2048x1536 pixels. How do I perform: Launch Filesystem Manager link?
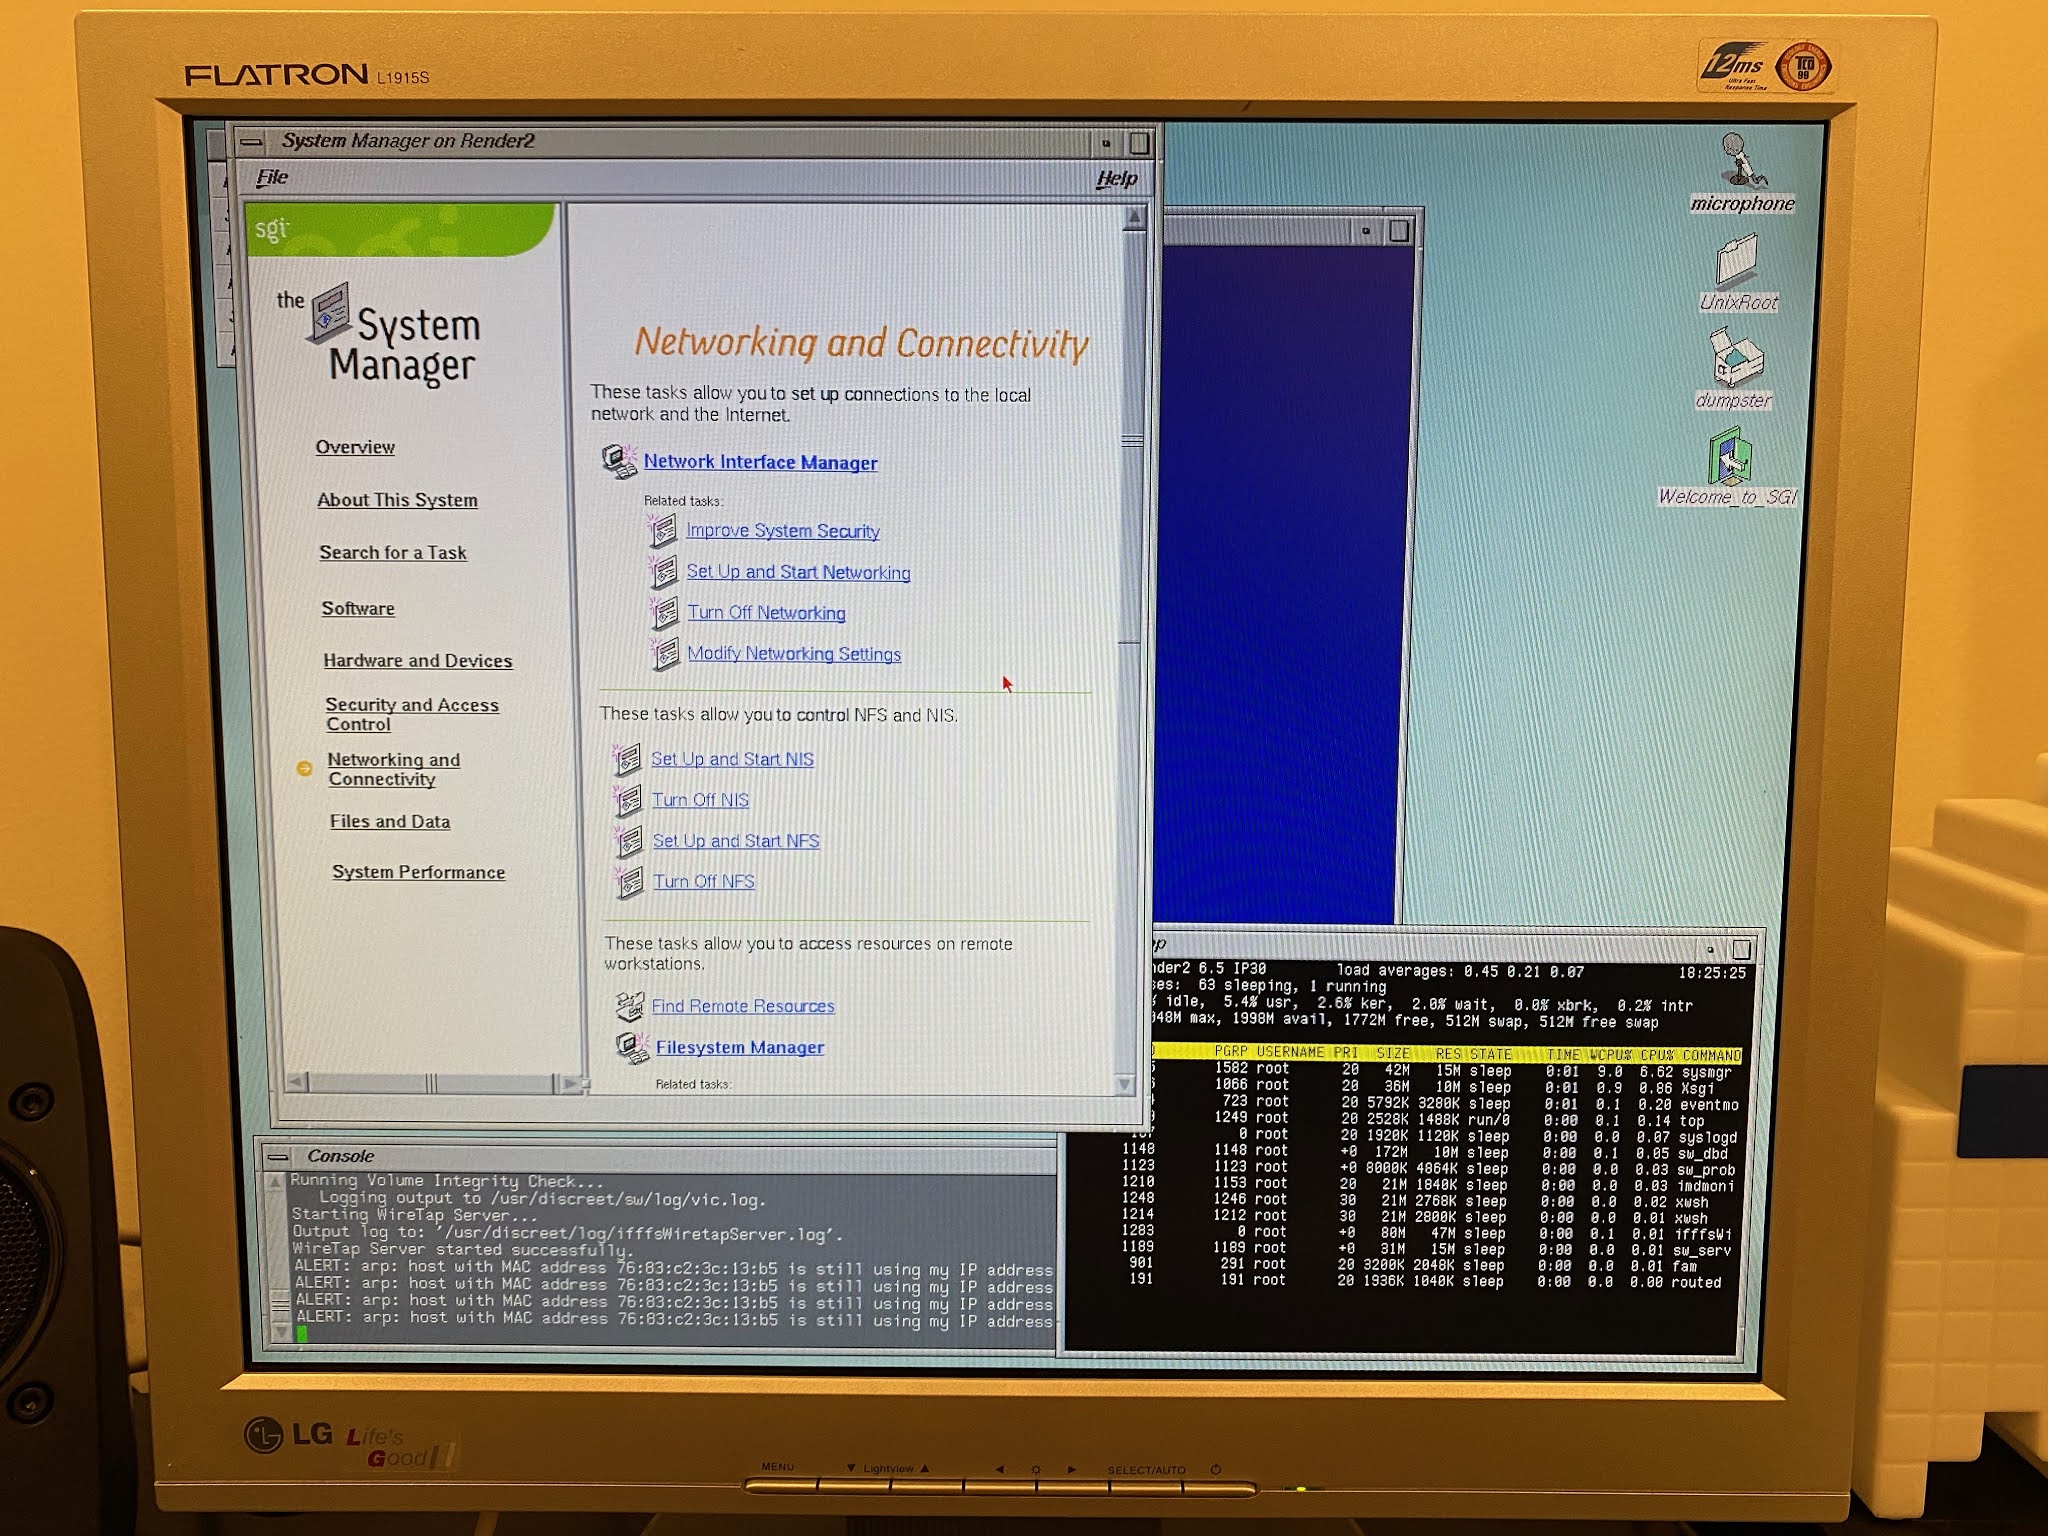[x=740, y=1048]
